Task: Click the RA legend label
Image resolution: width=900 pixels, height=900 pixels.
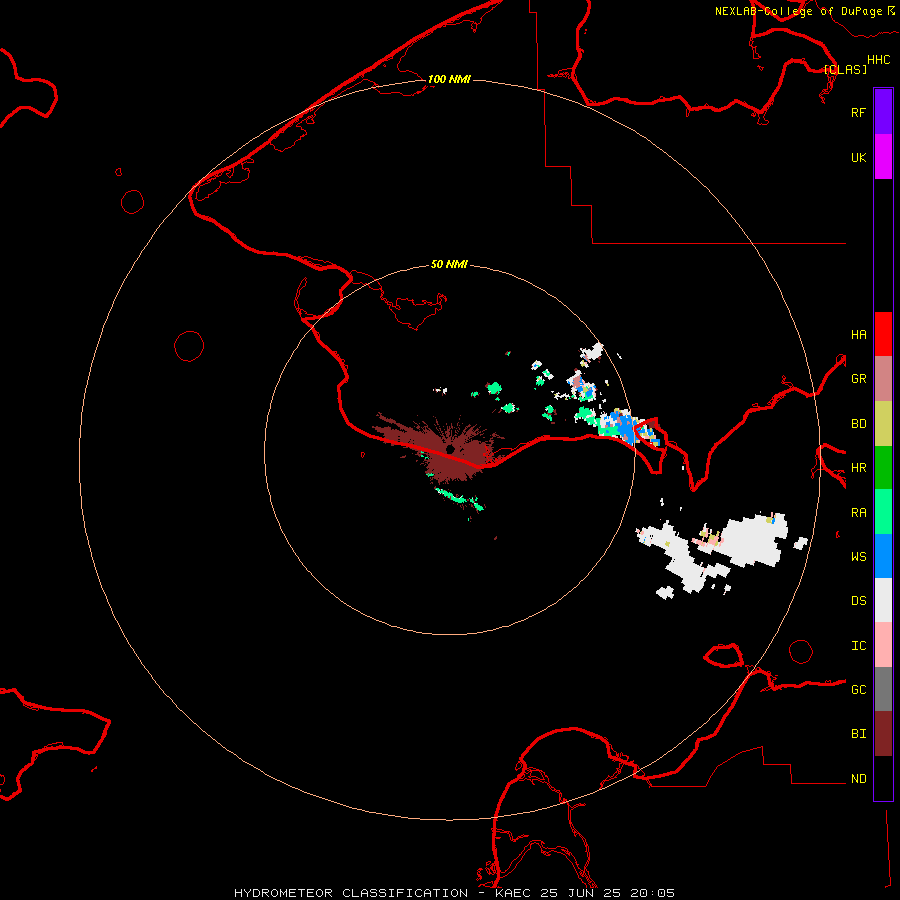Action: (858, 513)
